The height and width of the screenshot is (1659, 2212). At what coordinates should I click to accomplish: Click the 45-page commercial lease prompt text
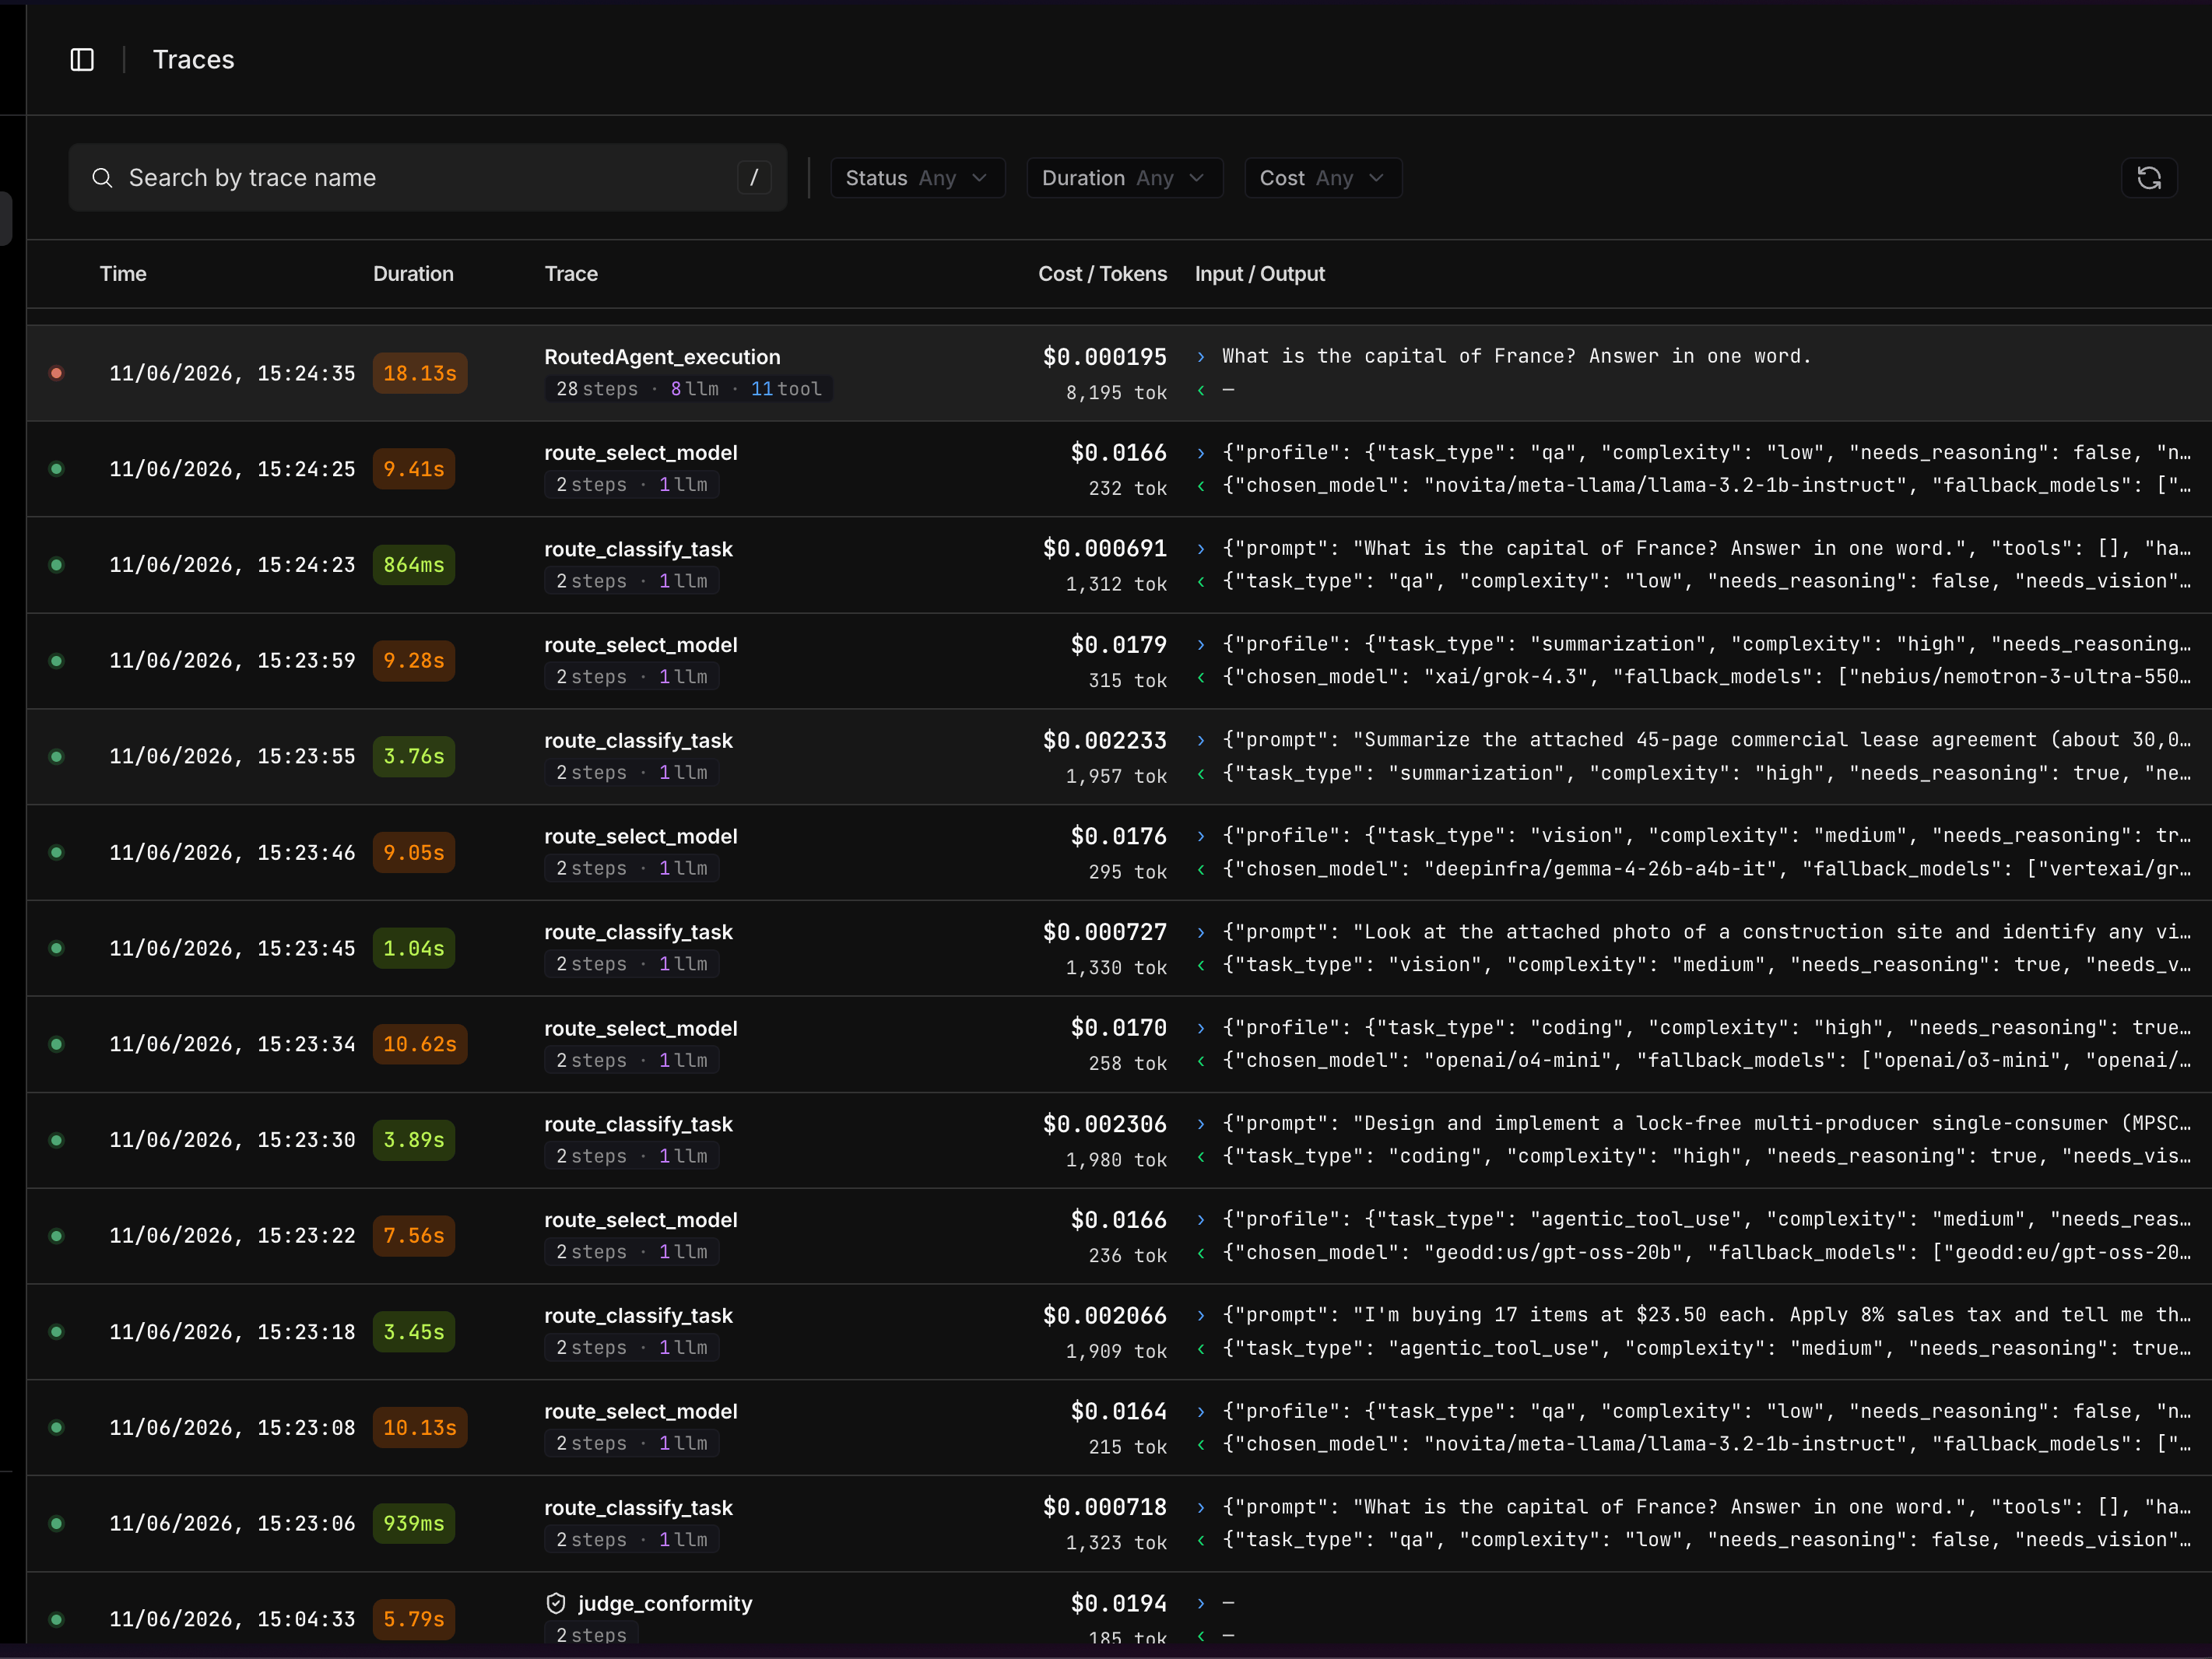tap(1705, 740)
